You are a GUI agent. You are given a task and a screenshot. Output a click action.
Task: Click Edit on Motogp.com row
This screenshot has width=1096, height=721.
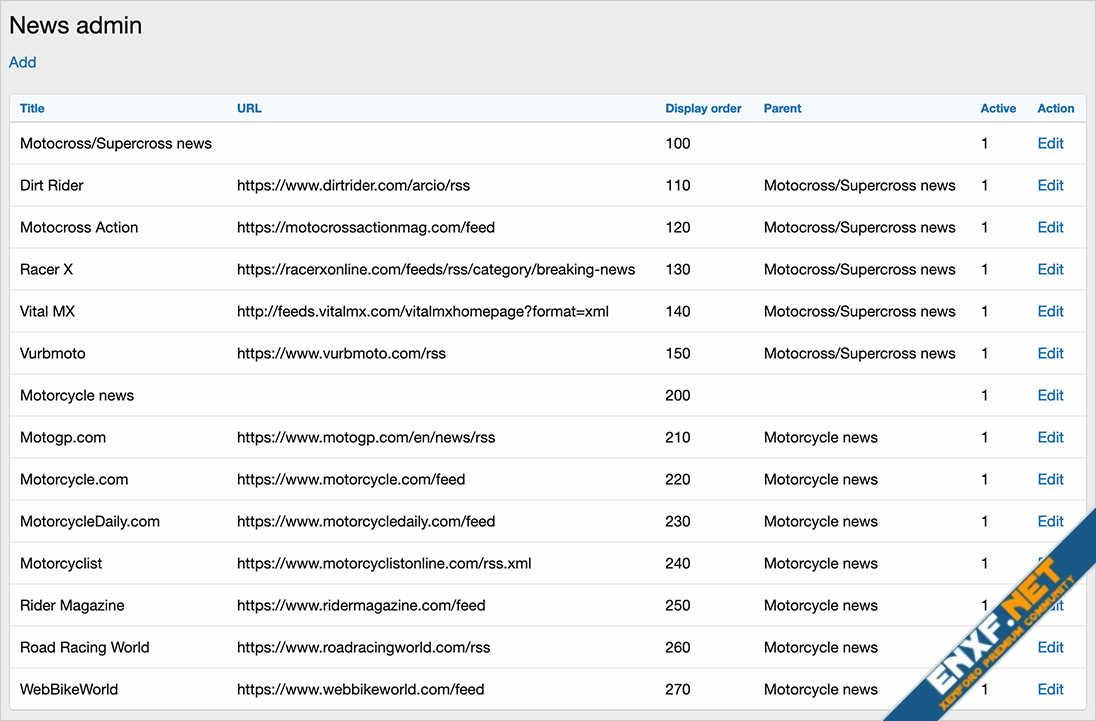coord(1050,437)
